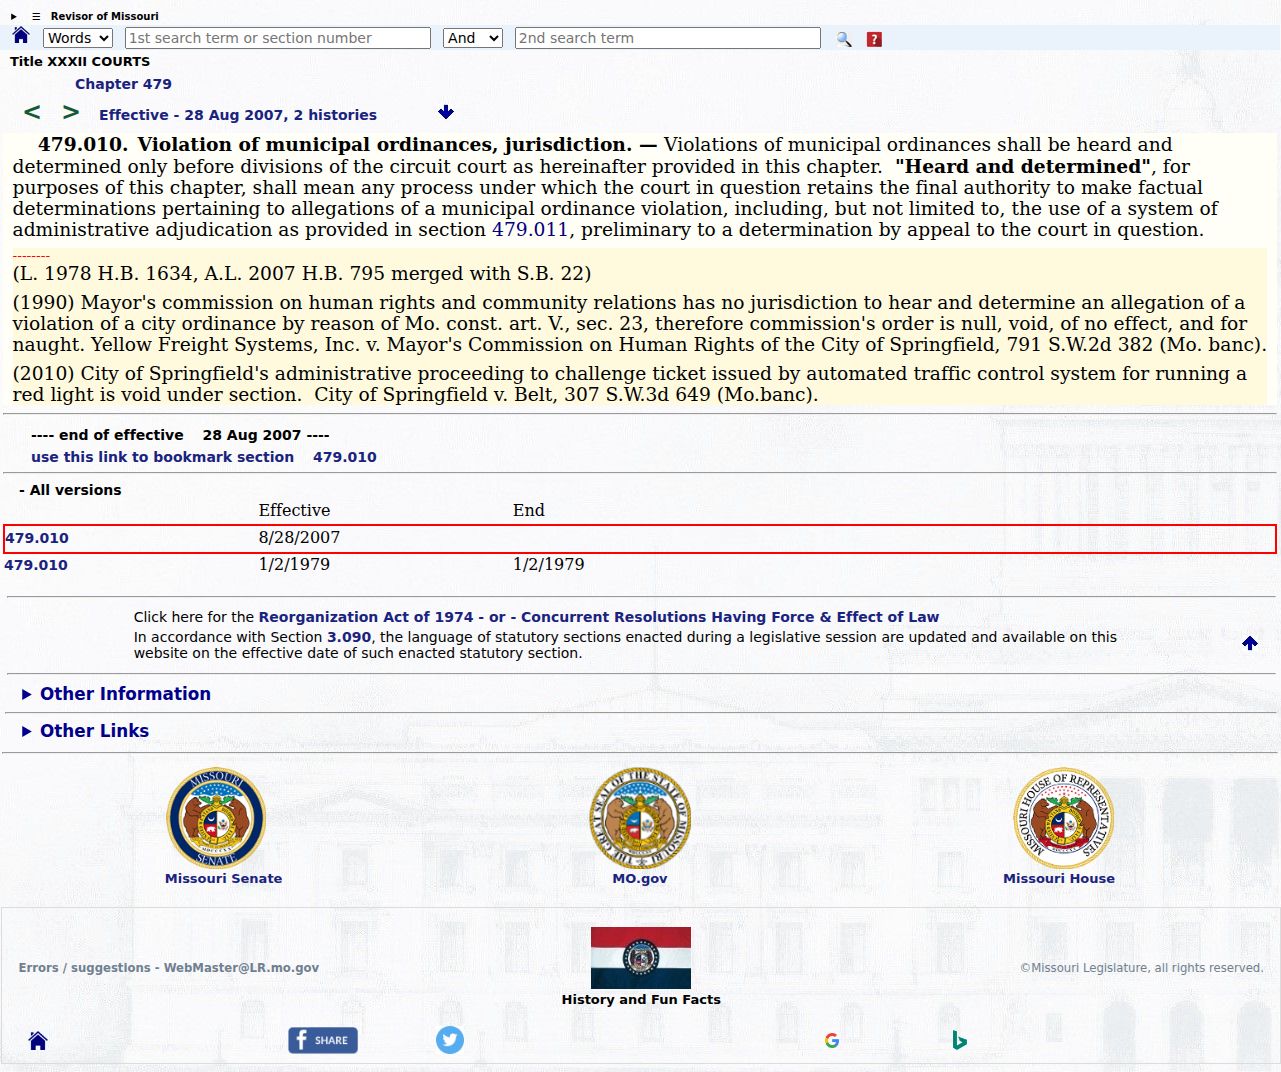Click the Missouri flag image
Image resolution: width=1281 pixels, height=1072 pixels.
coord(641,958)
